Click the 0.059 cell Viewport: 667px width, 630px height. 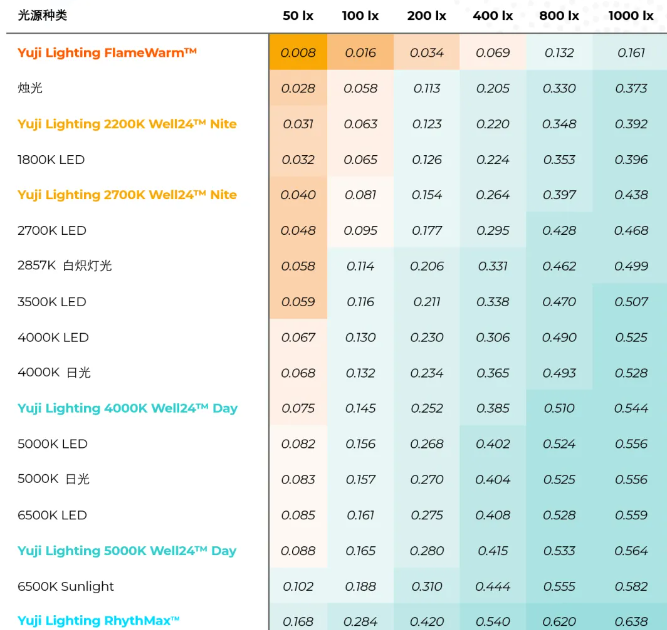point(298,302)
